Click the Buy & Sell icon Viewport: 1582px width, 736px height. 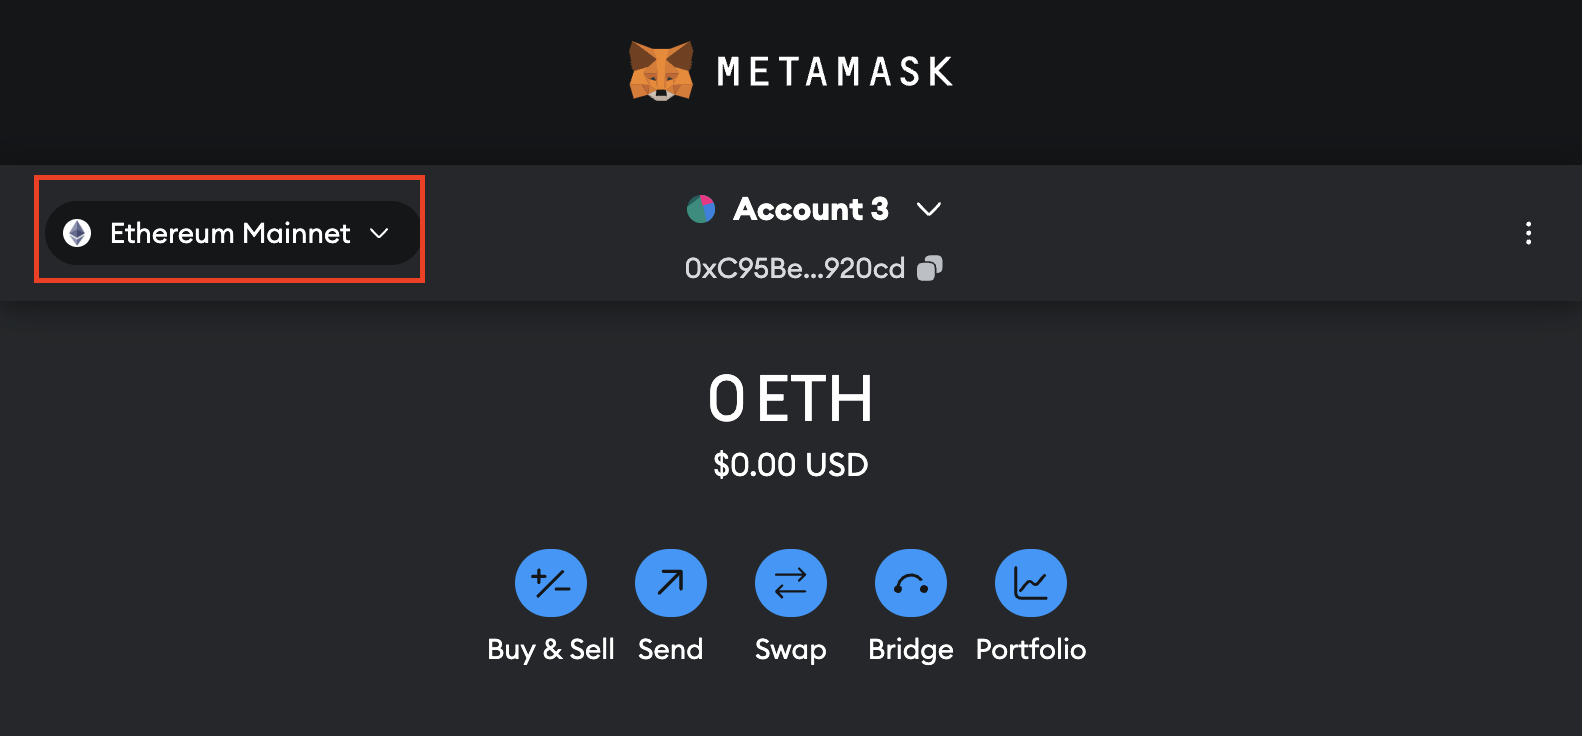[x=551, y=583]
